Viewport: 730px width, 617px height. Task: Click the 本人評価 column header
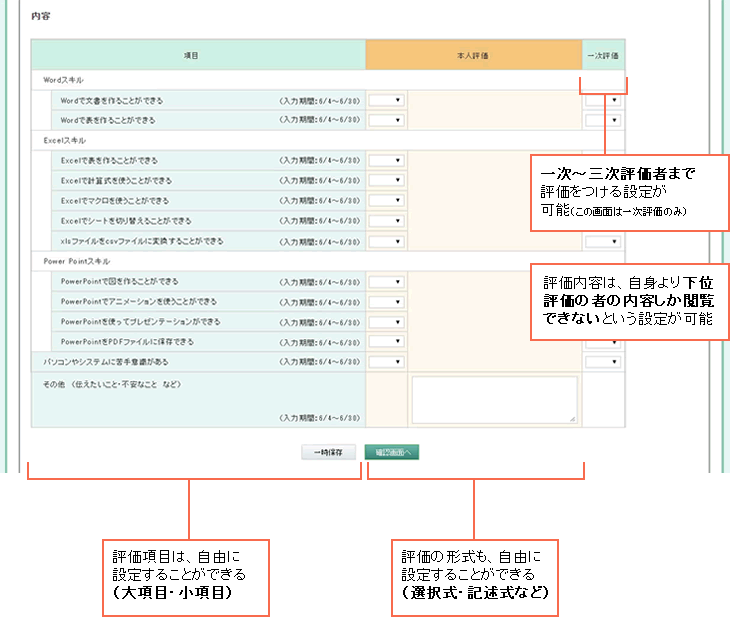(473, 55)
